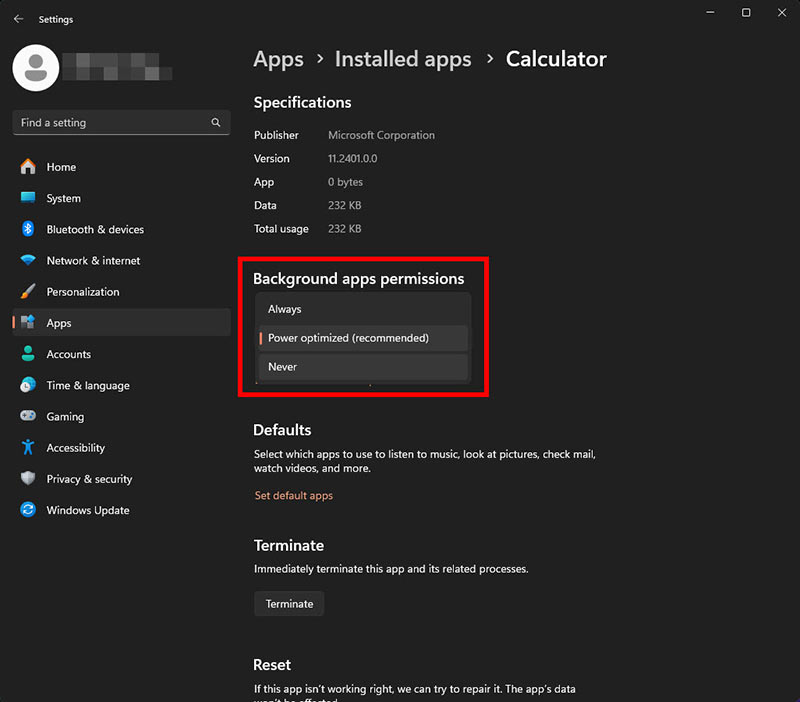
Task: Click the Find a setting search box
Action: [x=121, y=122]
